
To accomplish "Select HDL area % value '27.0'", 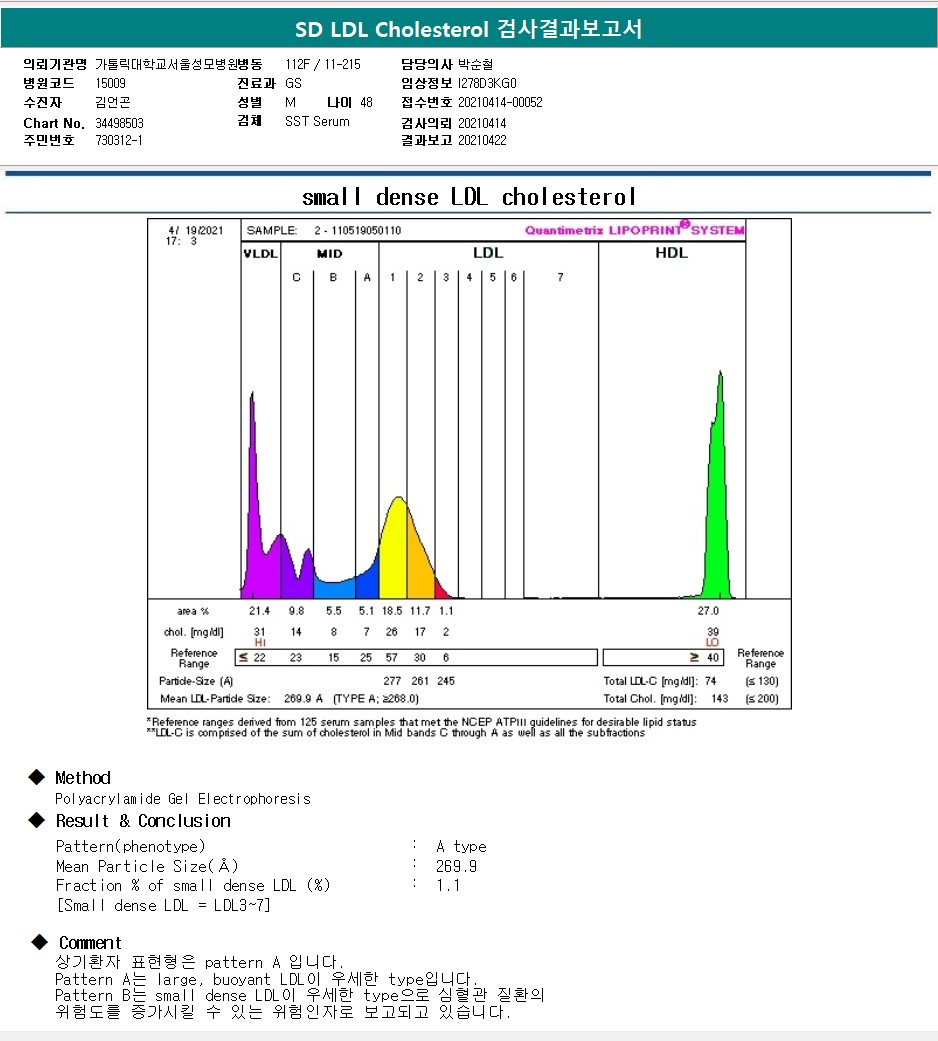I will pos(708,611).
